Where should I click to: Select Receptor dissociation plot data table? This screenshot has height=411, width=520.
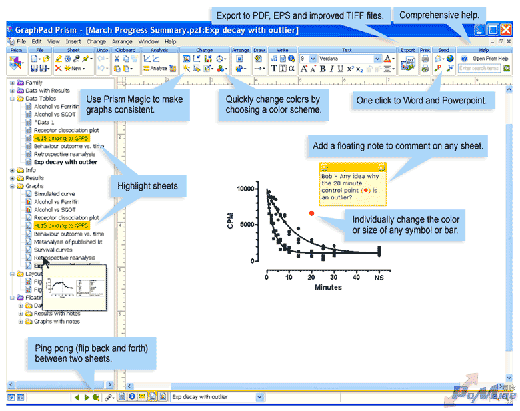[x=66, y=130]
